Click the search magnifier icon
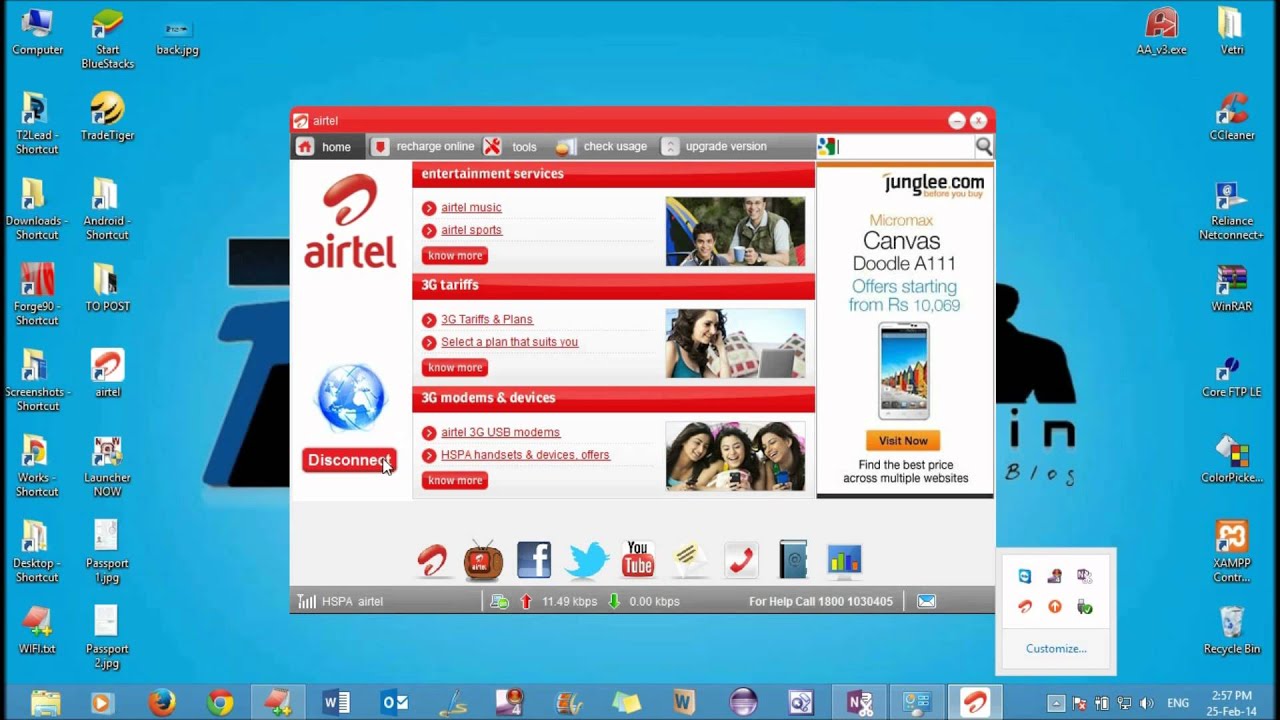 pyautogui.click(x=984, y=147)
